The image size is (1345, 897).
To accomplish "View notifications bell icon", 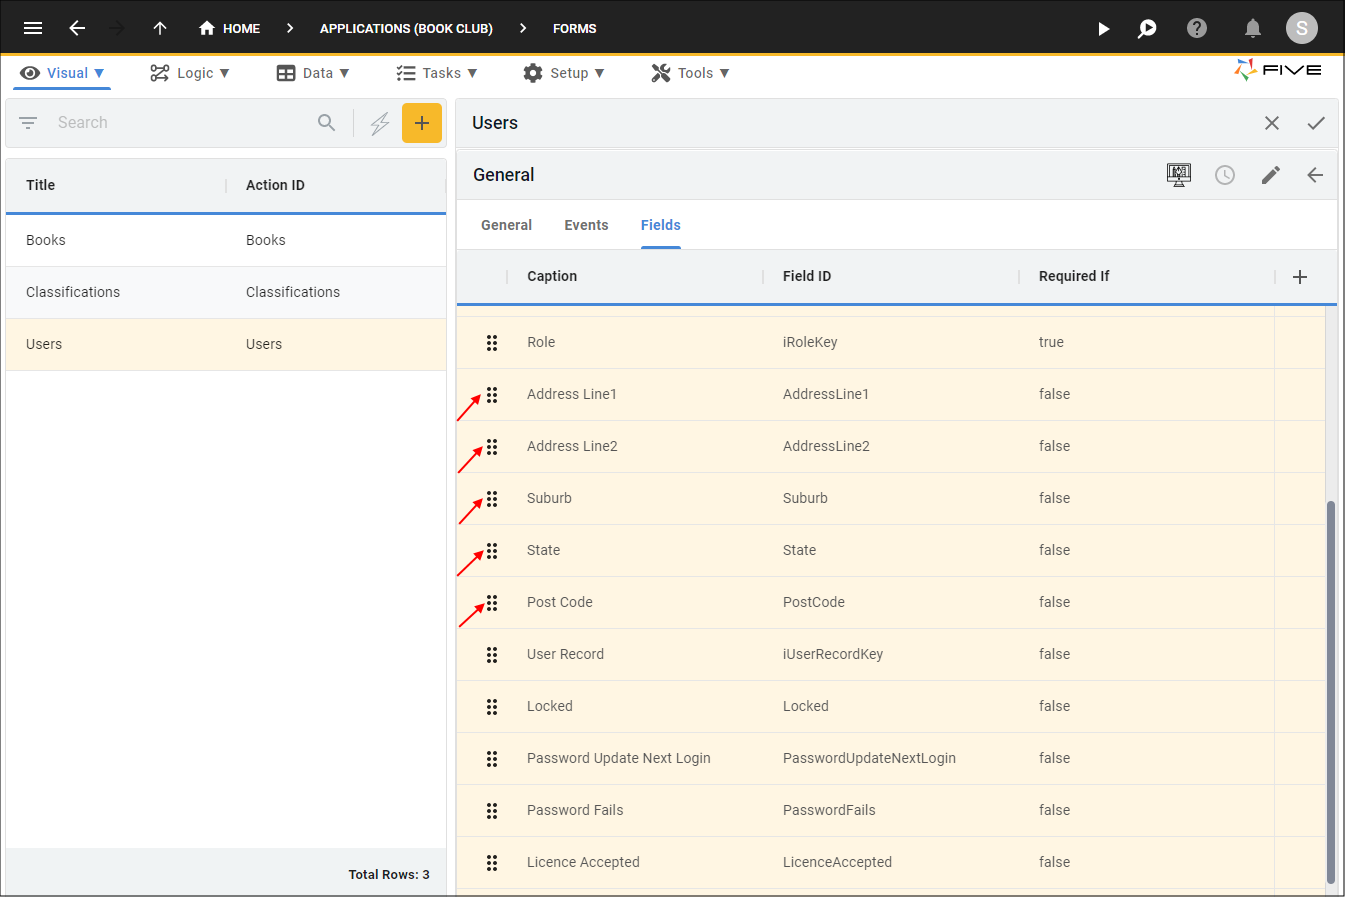I will click(1252, 28).
